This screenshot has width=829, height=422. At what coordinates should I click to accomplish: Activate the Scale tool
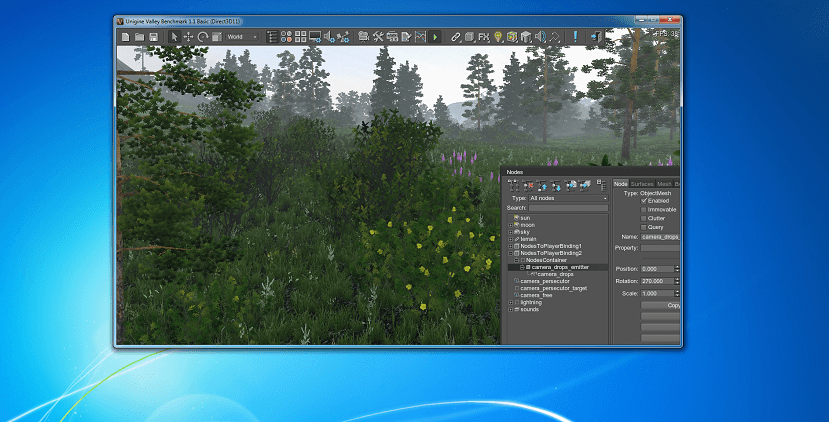217,37
